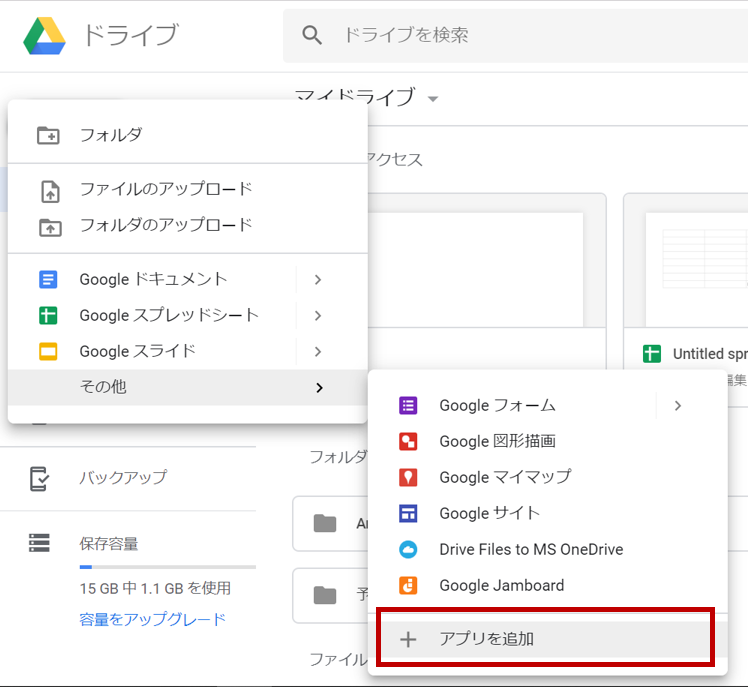The width and height of the screenshot is (748, 687).
Task: Expand the Google スプレッドシート submenu arrow
Action: coord(318,315)
